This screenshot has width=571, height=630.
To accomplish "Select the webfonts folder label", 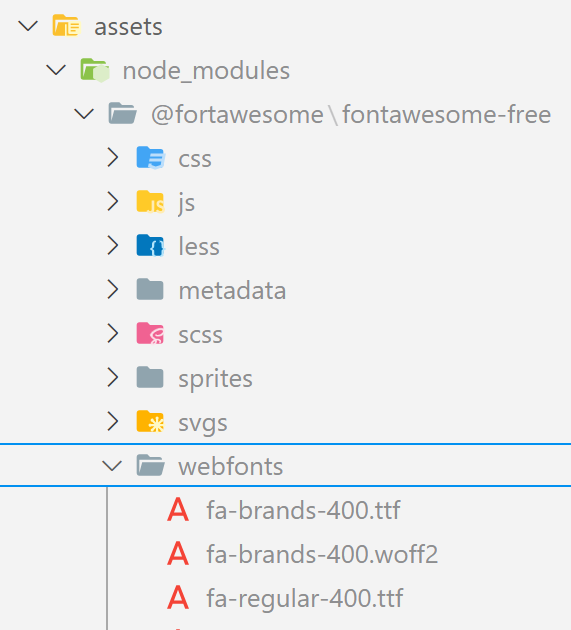I will tap(231, 466).
